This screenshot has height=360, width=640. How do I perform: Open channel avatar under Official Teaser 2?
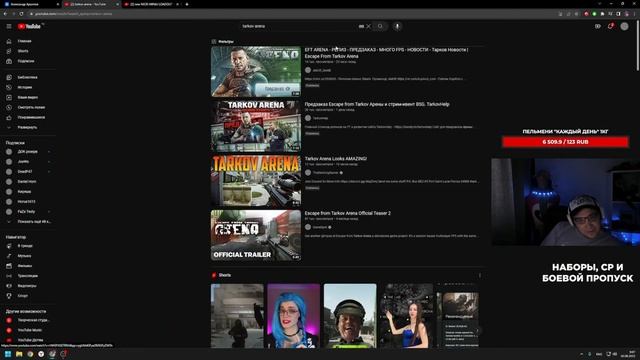pyautogui.click(x=308, y=227)
